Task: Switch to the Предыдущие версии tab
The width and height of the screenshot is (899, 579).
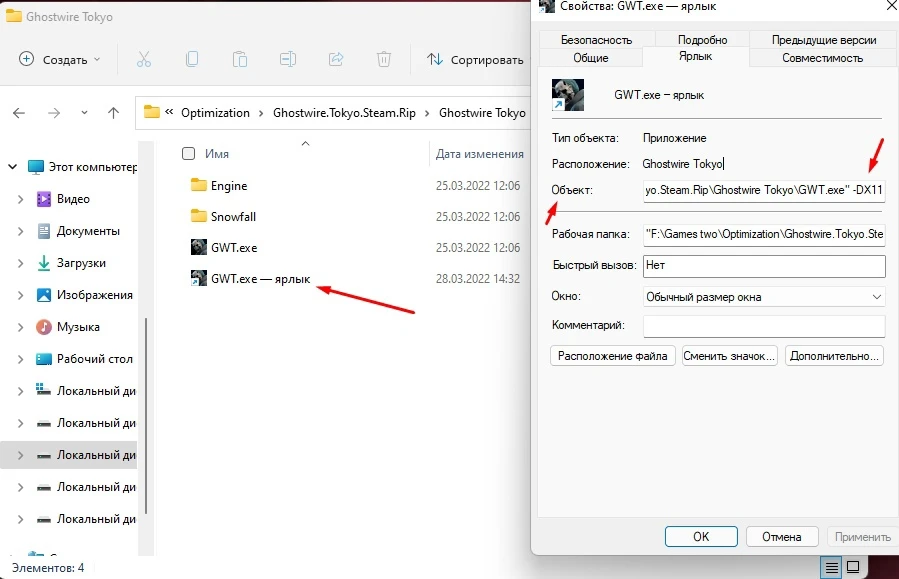Action: click(x=823, y=40)
